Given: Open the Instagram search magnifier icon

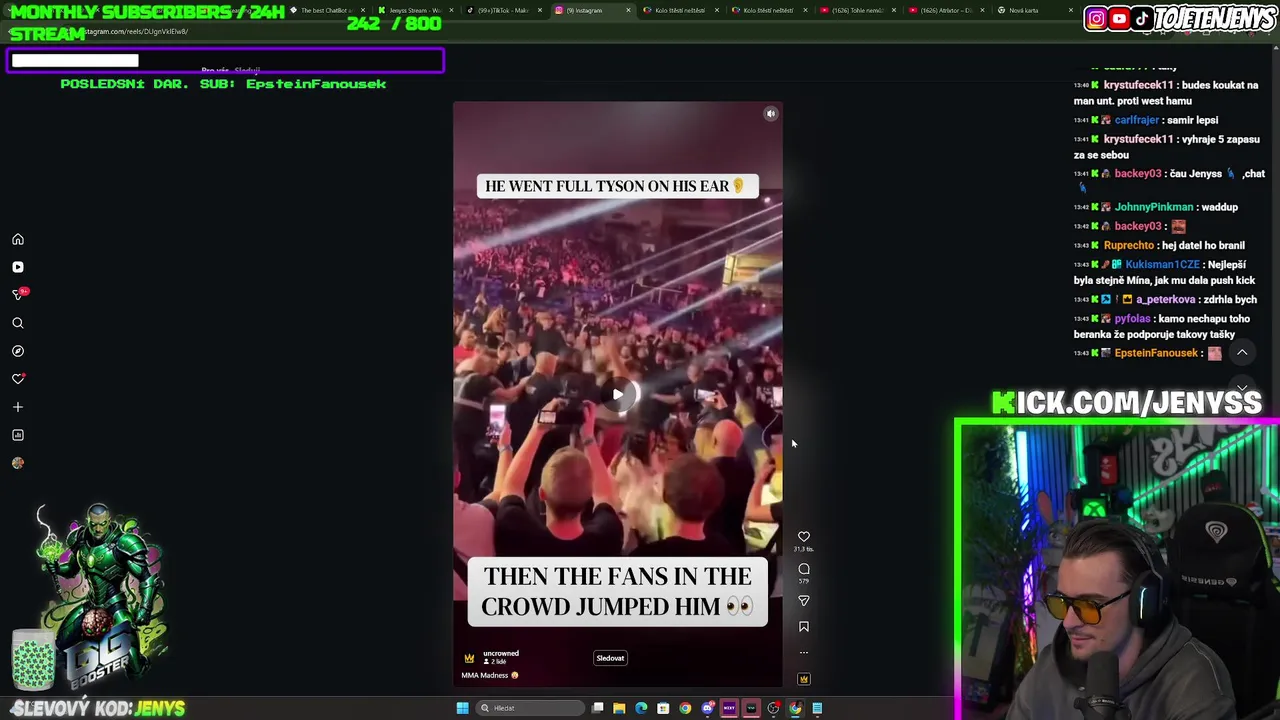Looking at the screenshot, I should (x=18, y=323).
